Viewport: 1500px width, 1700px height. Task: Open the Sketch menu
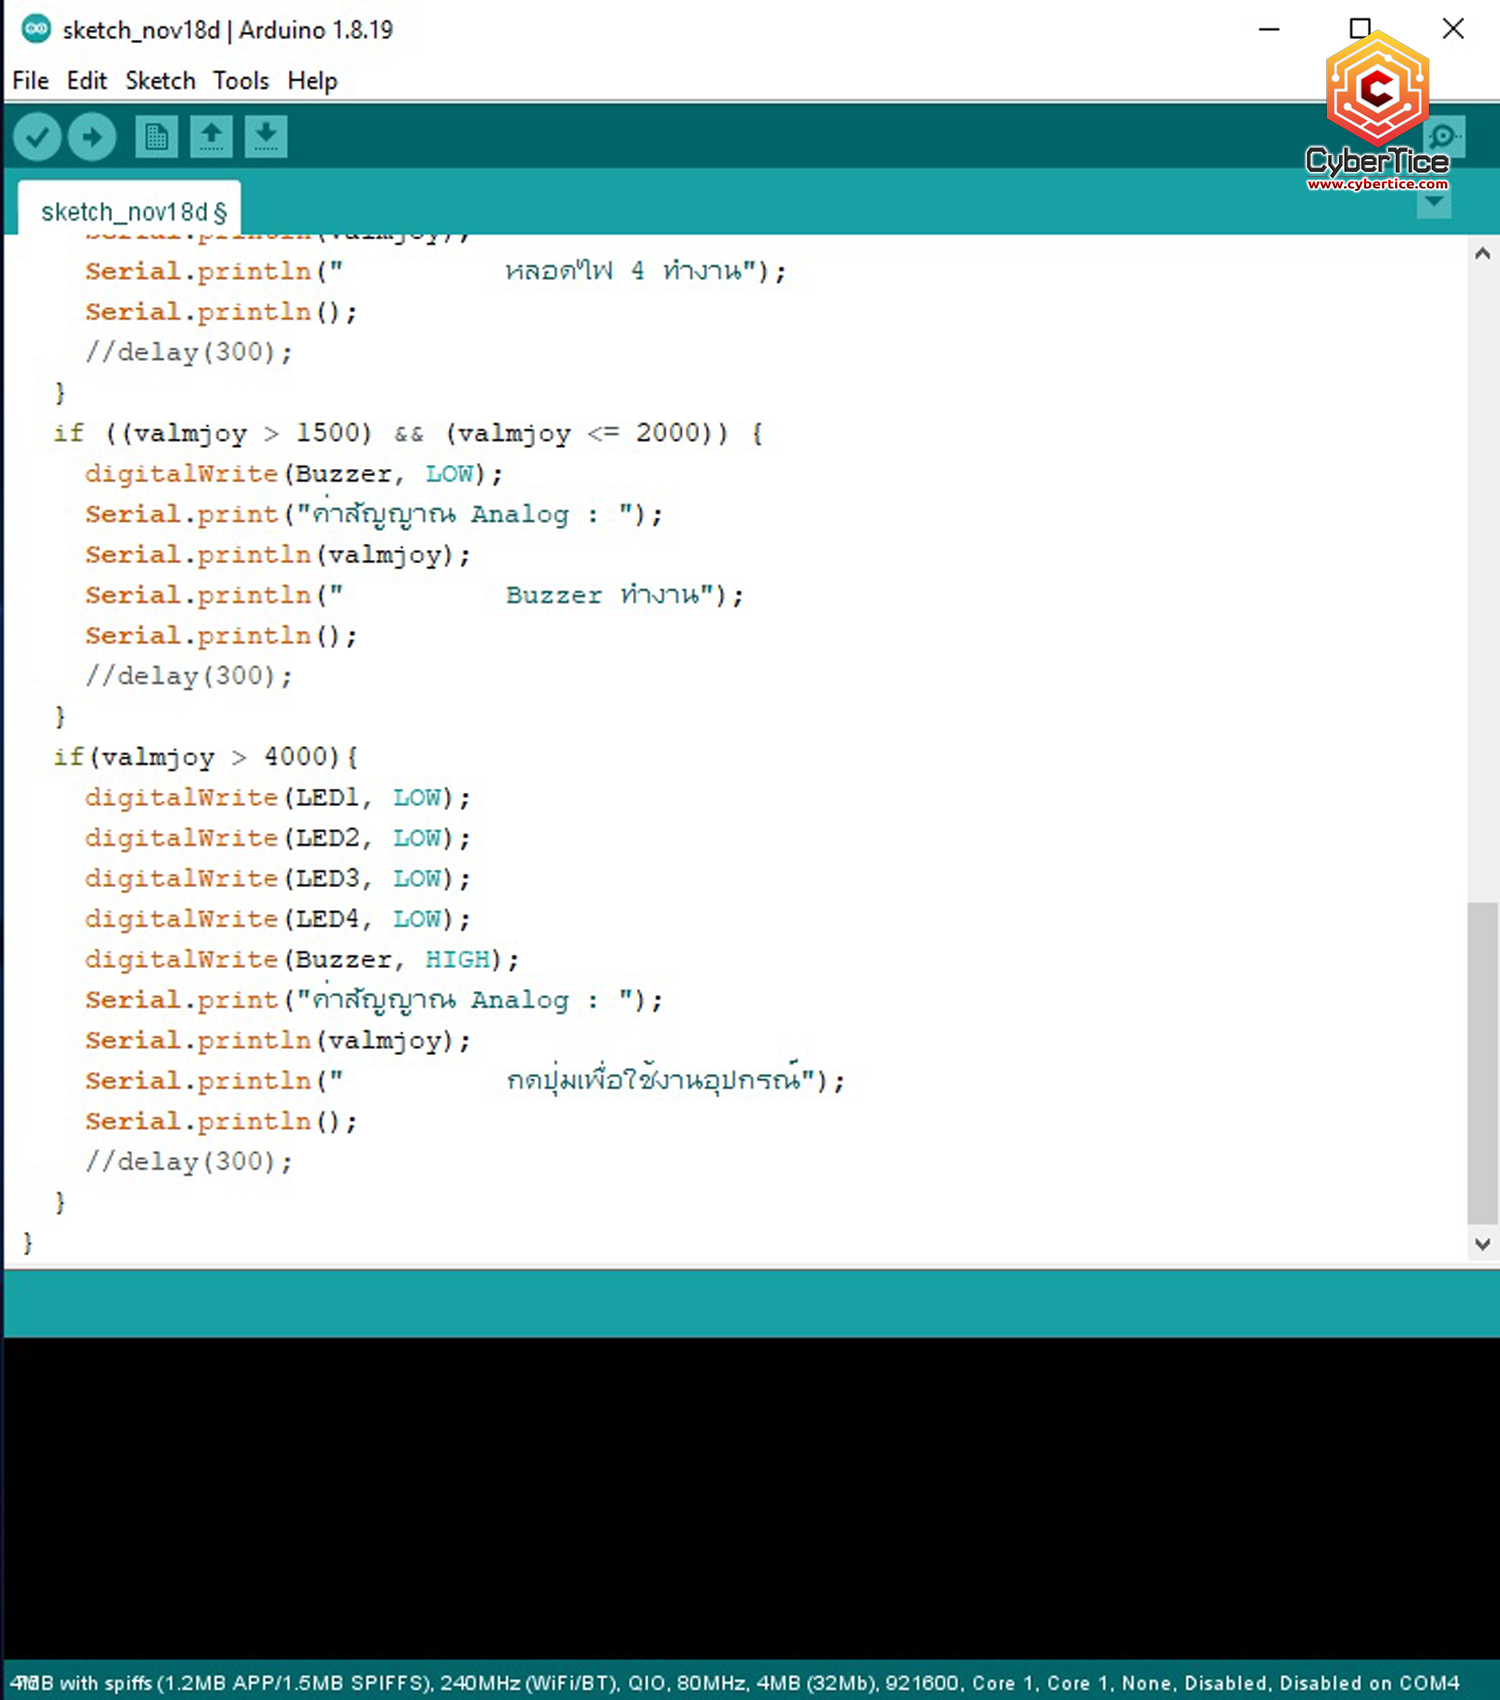[x=160, y=81]
